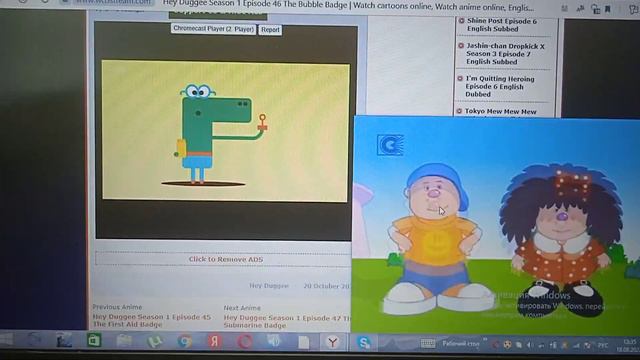
Task: Open I'm Quitting Heroing Episode 6 English Dubbed
Action: (500, 86)
